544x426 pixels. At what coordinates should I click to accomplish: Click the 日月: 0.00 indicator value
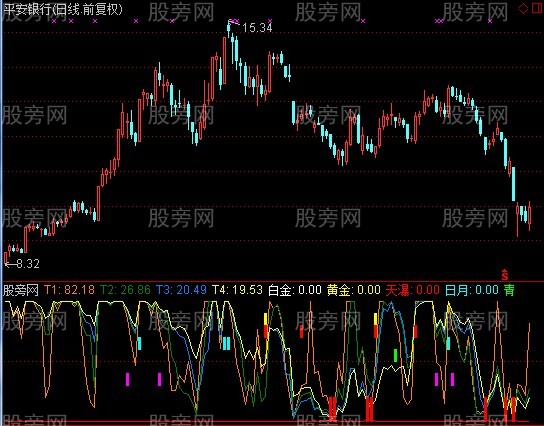pos(472,290)
